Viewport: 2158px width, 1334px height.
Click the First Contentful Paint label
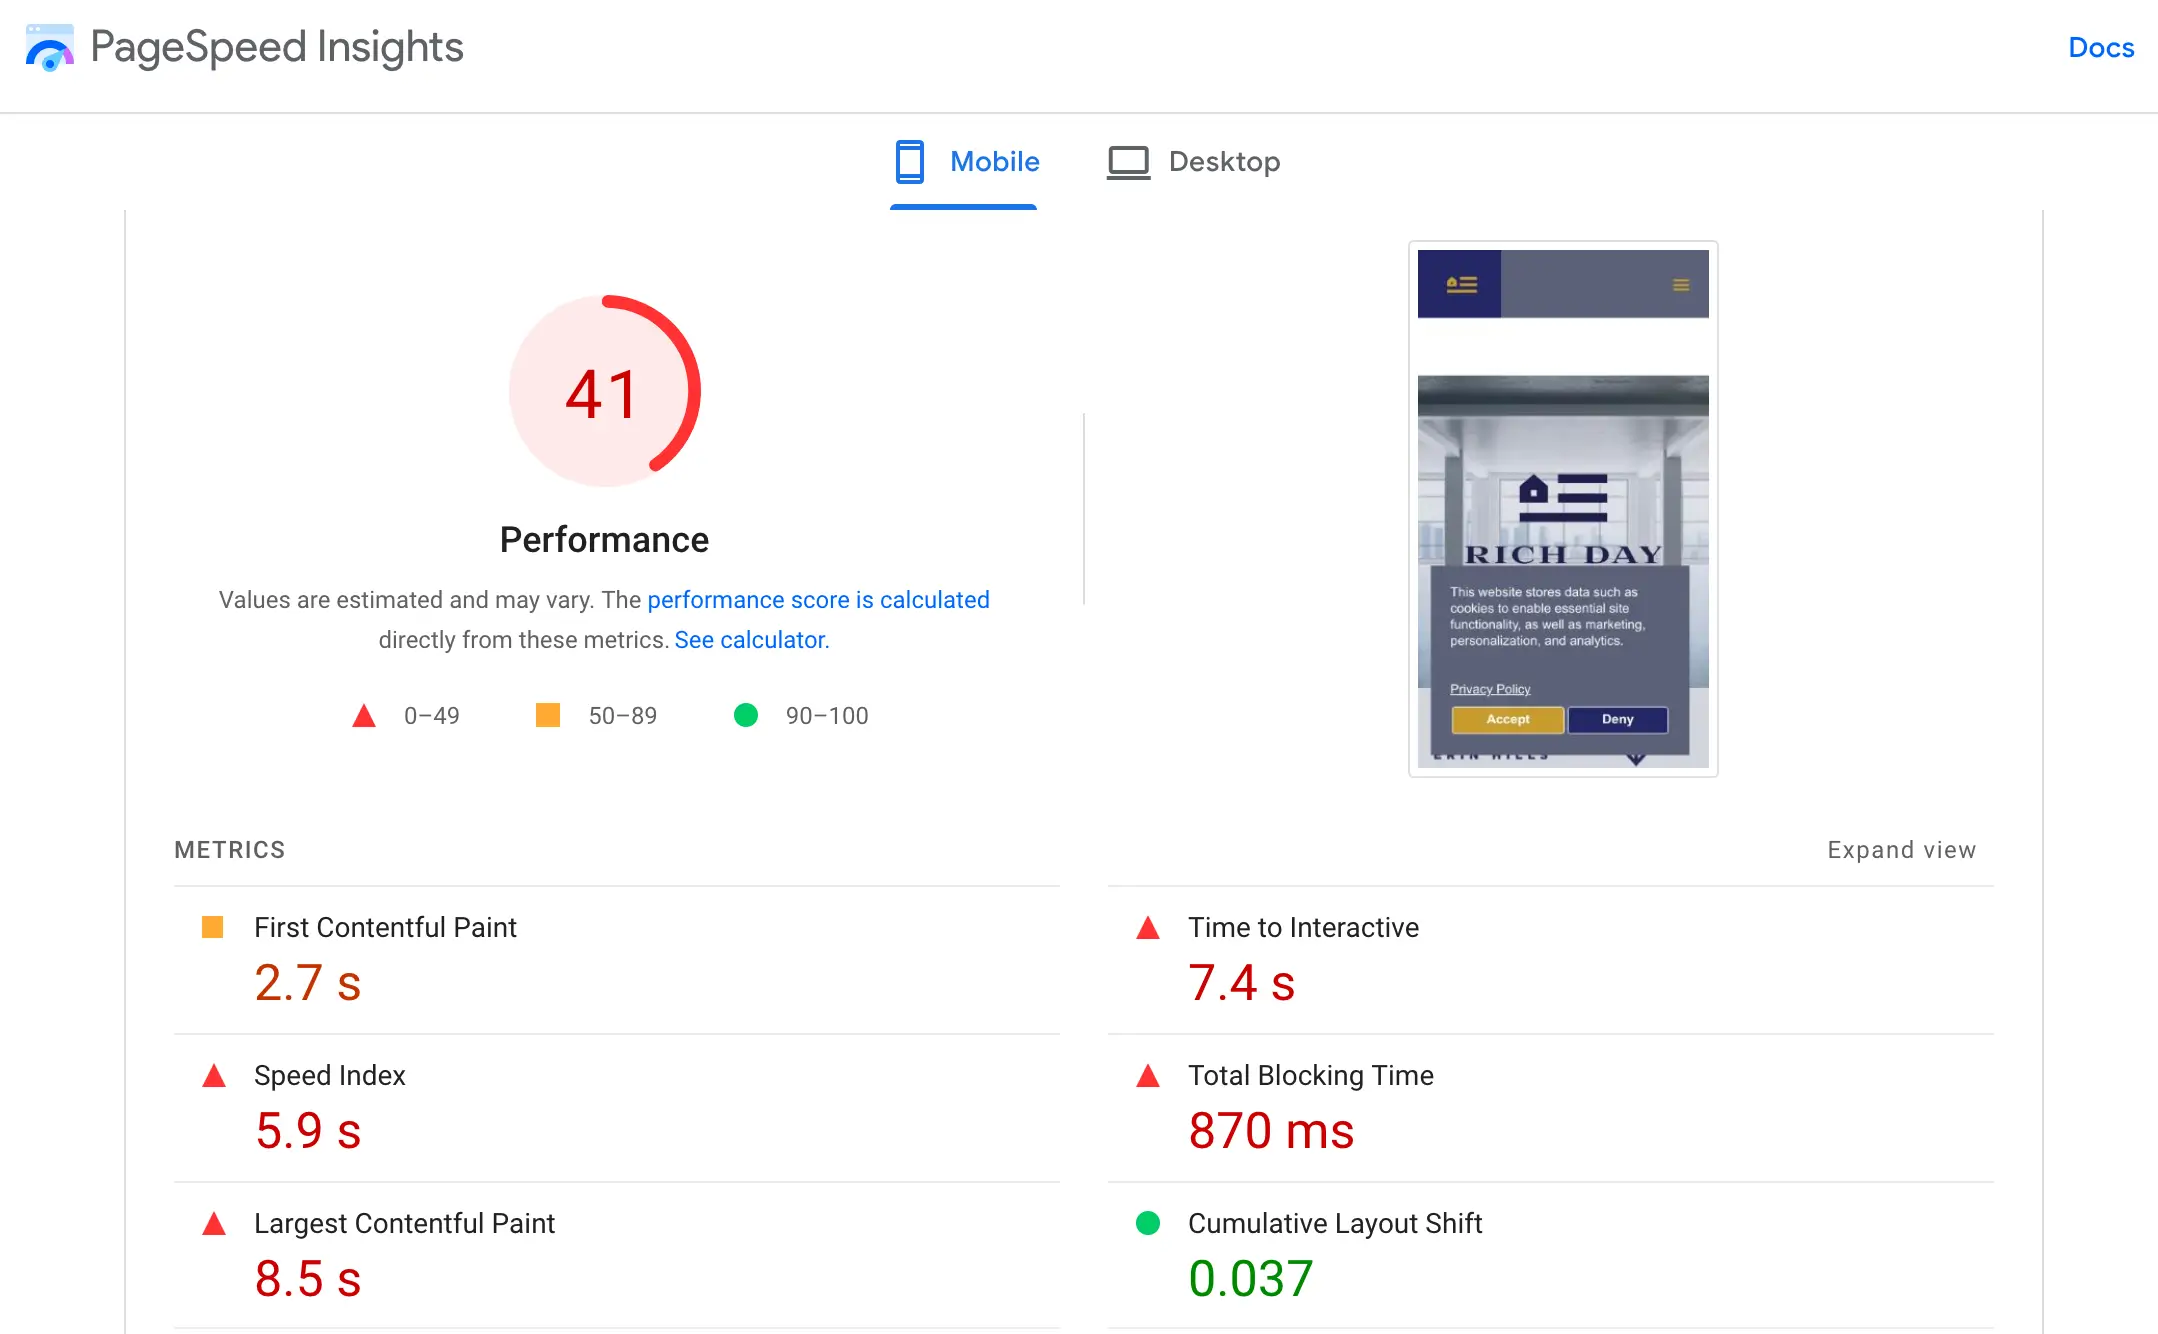pyautogui.click(x=385, y=928)
